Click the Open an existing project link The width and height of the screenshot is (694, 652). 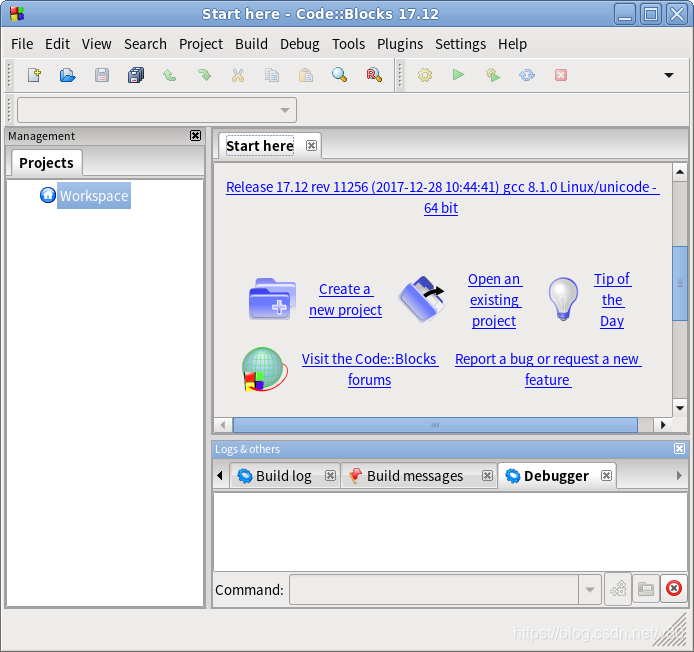click(494, 300)
